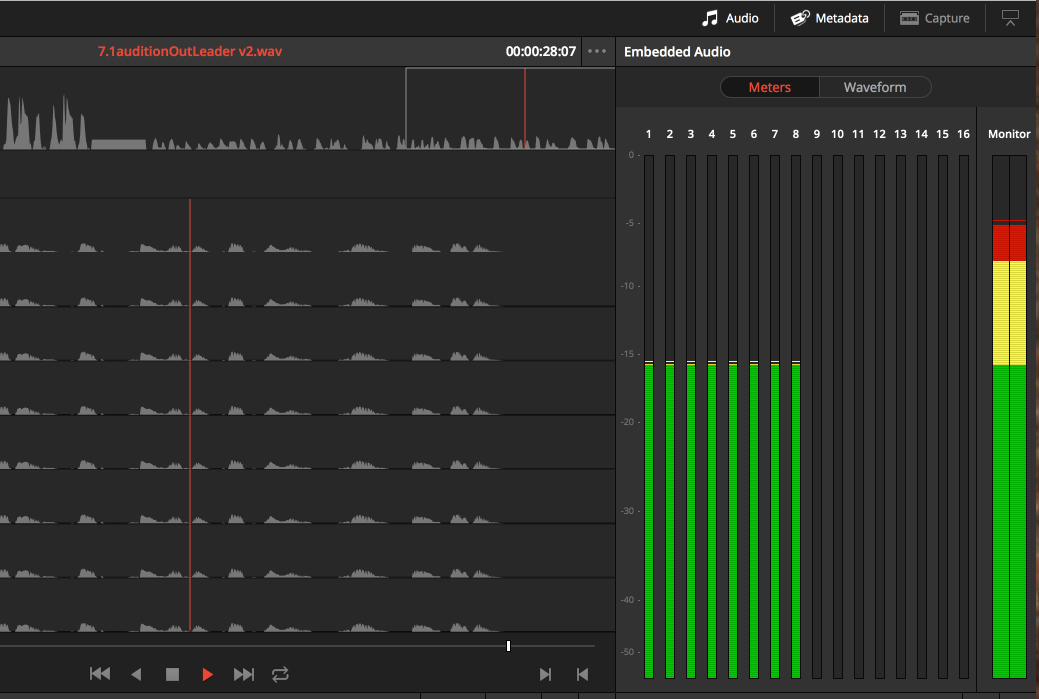1039x699 pixels.
Task: Click the channel 16 label
Action: 963,134
